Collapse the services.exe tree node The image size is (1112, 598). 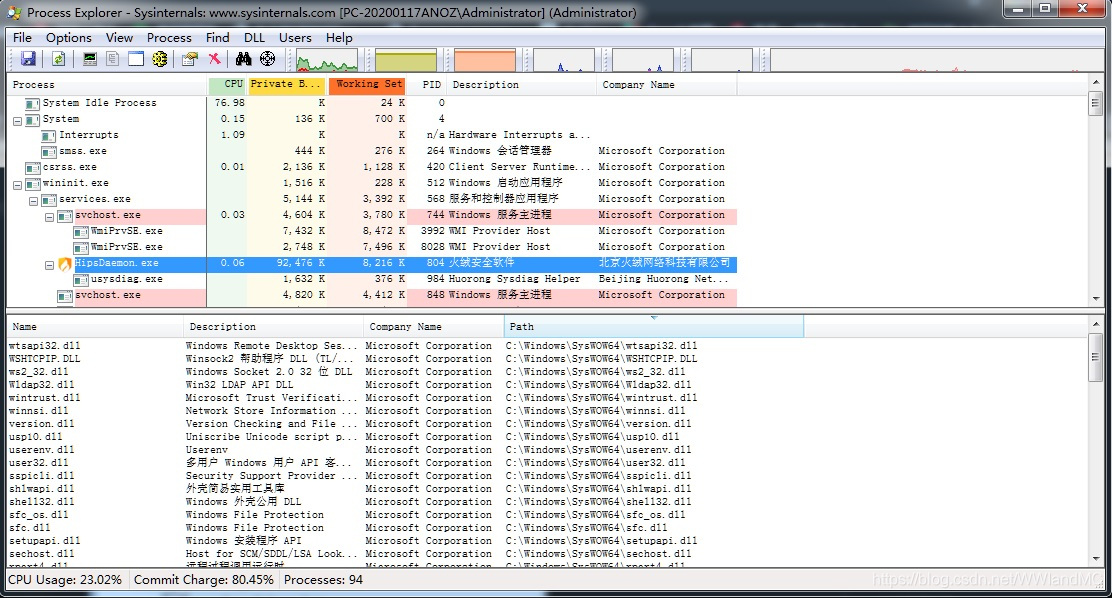pos(33,201)
